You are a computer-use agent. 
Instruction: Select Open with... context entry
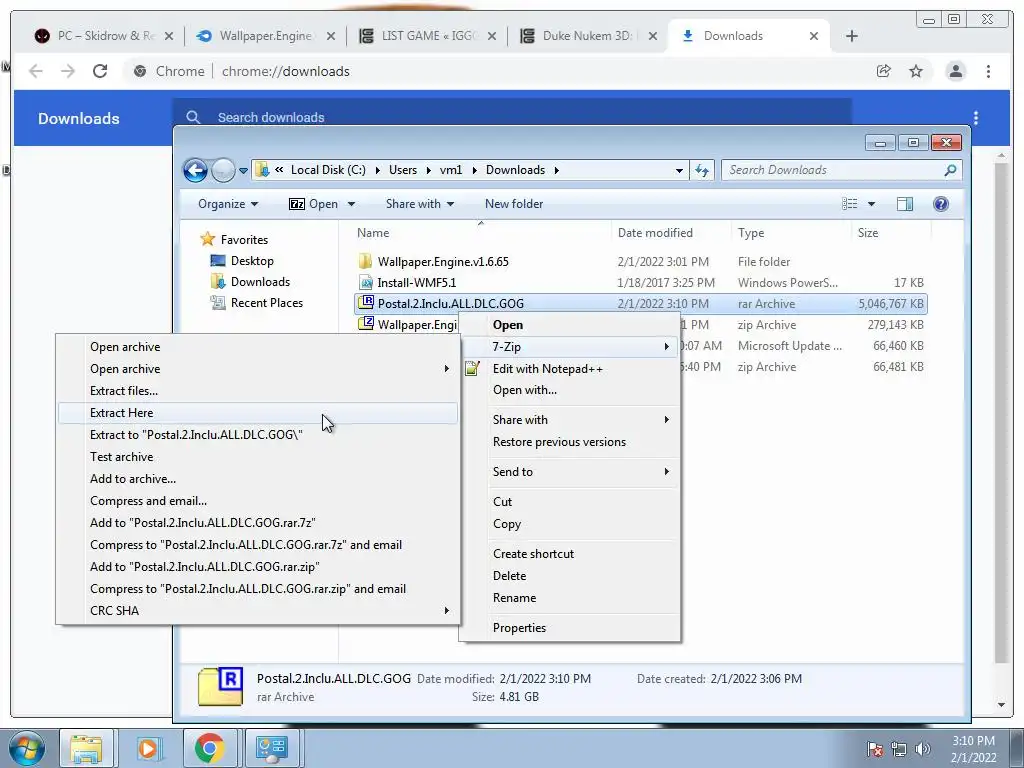tap(569, 390)
